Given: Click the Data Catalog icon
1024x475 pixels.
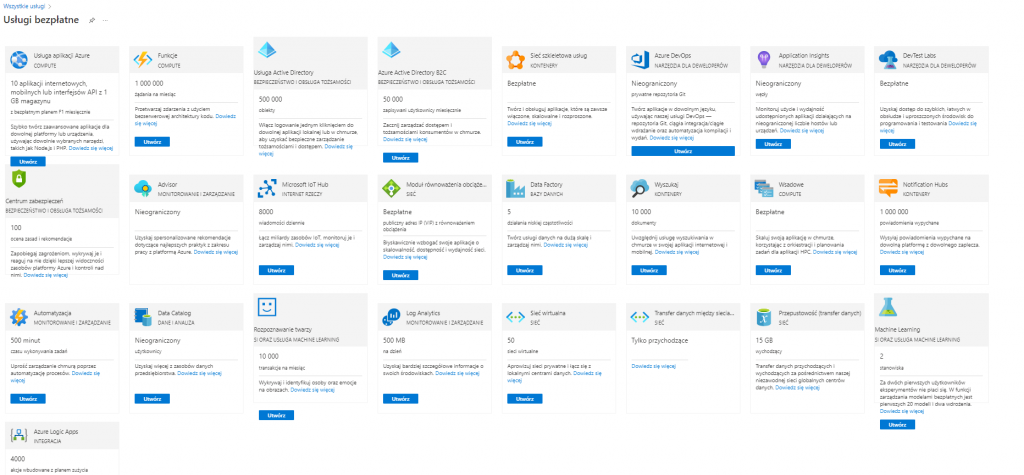Looking at the screenshot, I should [142, 318].
